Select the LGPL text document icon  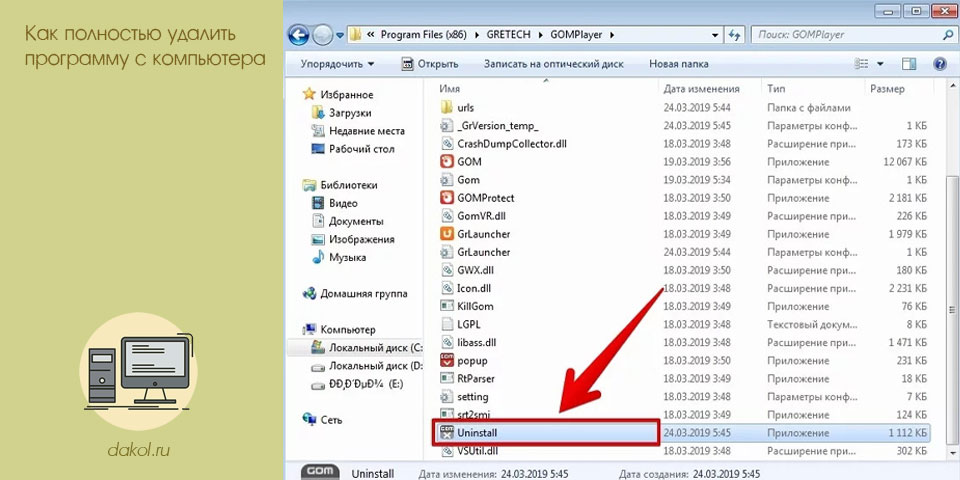(447, 324)
